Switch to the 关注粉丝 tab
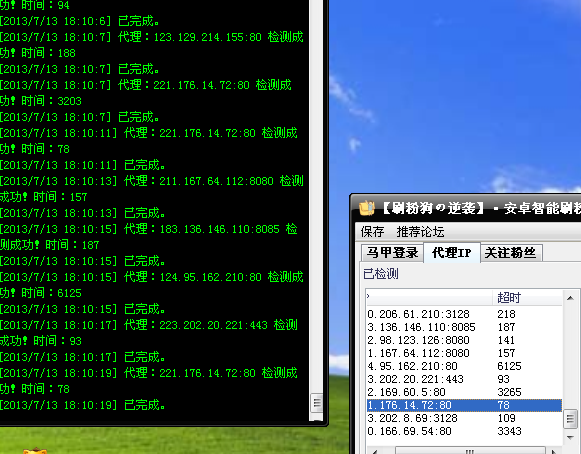The height and width of the screenshot is (454, 581). (x=511, y=253)
